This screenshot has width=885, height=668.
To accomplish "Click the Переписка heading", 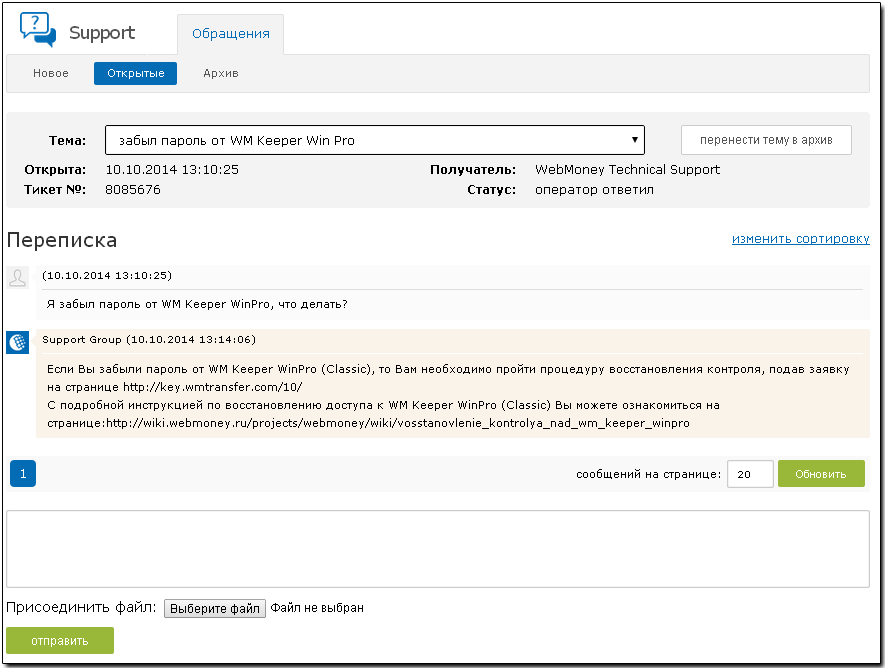I will click(62, 240).
